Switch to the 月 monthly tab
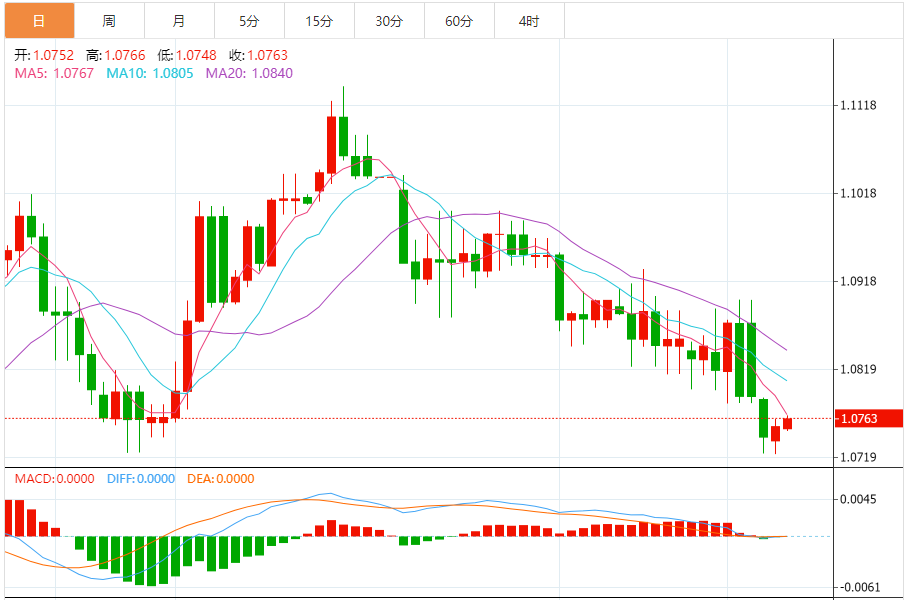Screen dimensions: 909x600 (x=180, y=21)
